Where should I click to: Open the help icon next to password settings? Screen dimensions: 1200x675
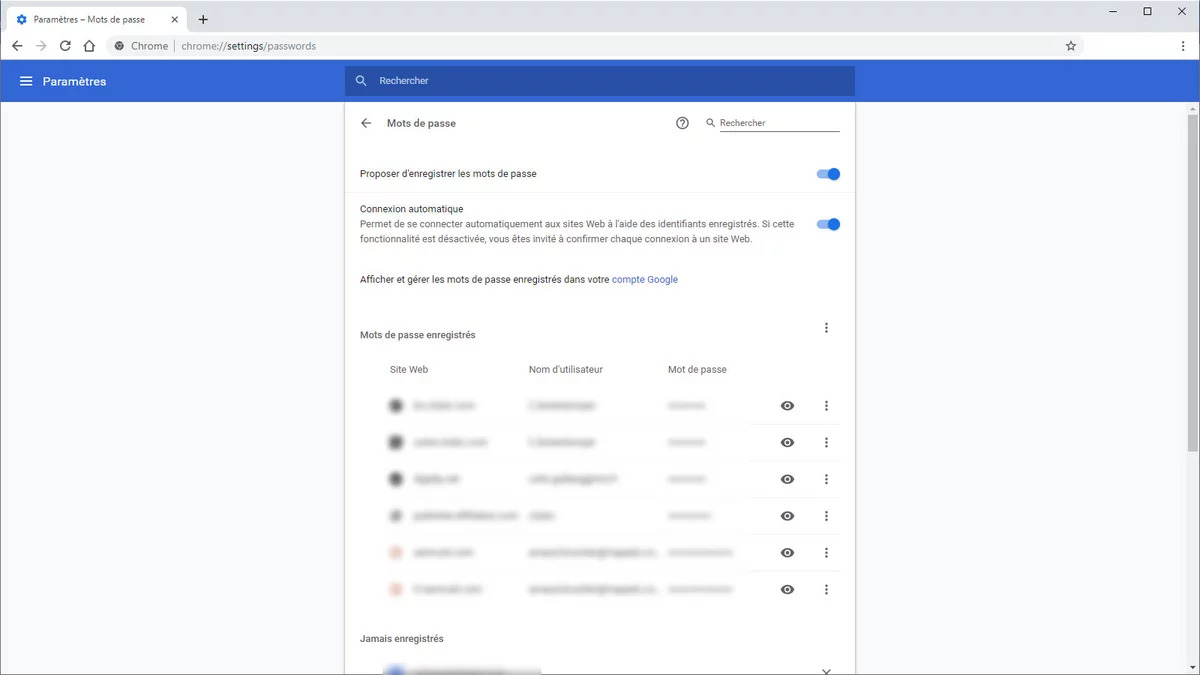click(x=682, y=123)
